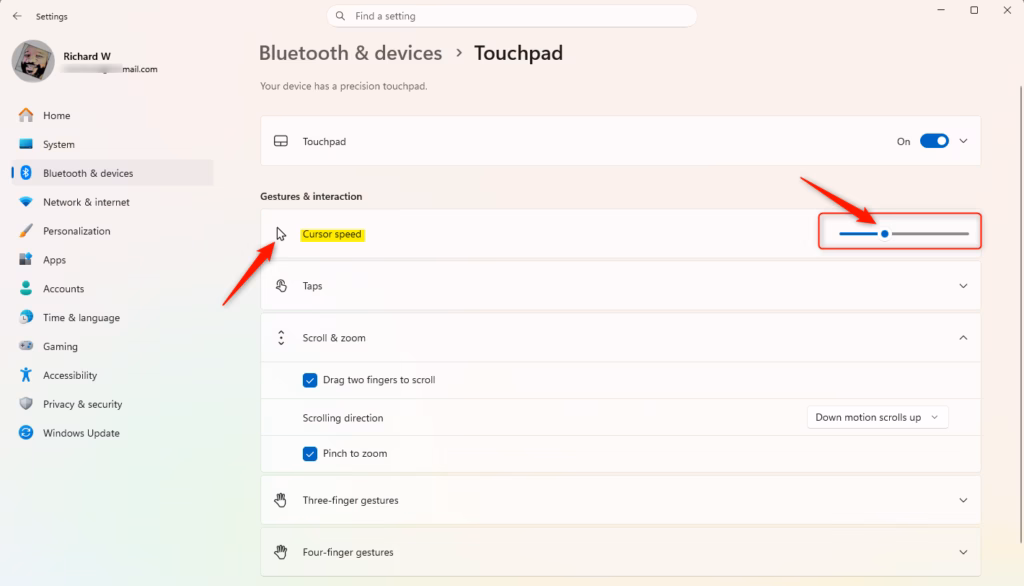Click the Richard W profile picture
The height and width of the screenshot is (586, 1024).
tap(33, 61)
